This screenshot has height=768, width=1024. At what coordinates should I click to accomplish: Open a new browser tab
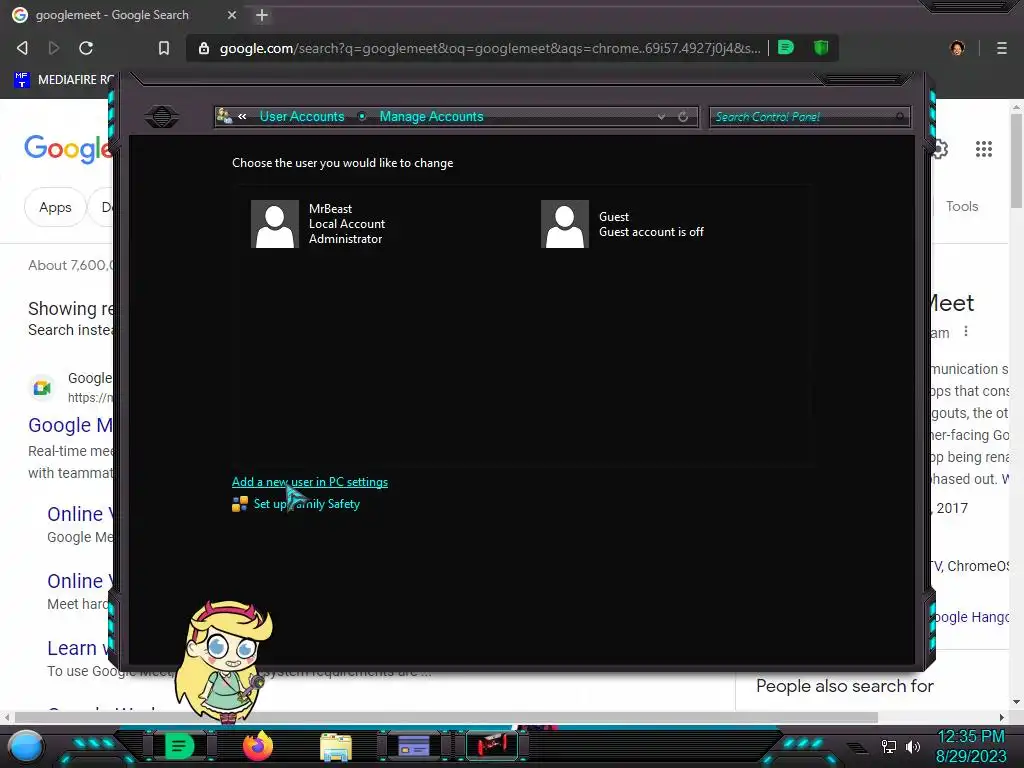pos(262,15)
